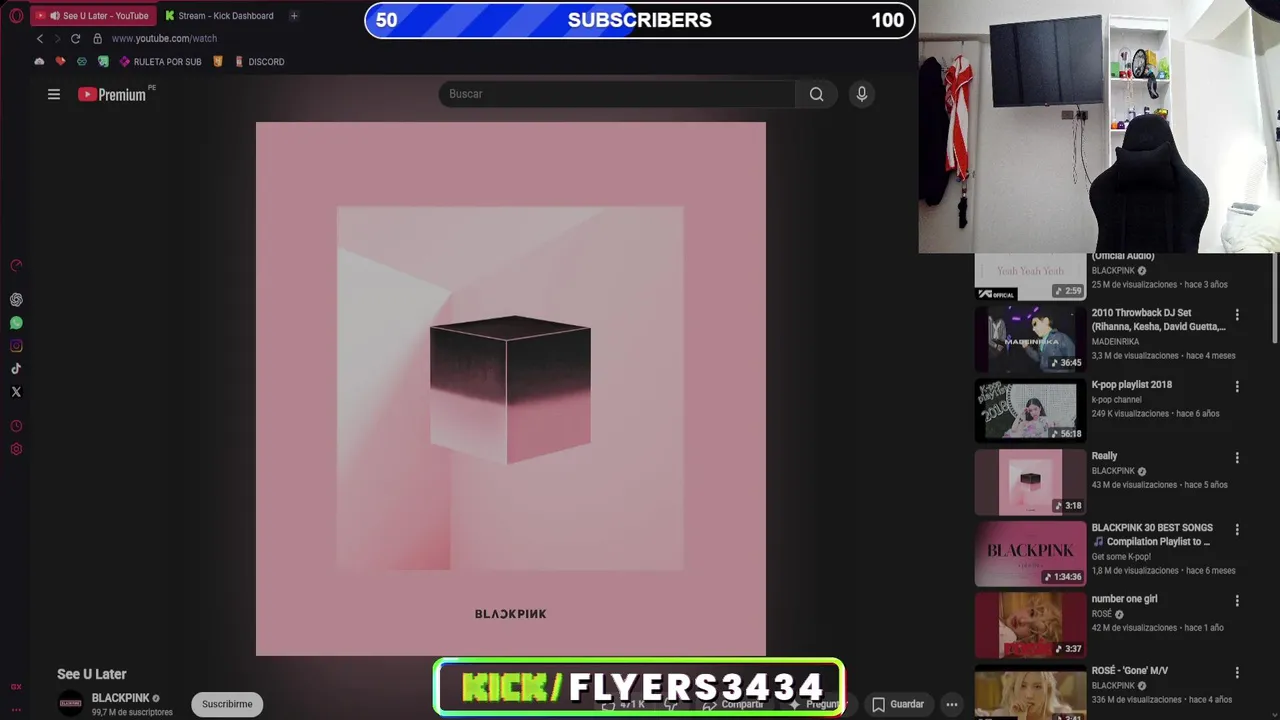
Task: Open the three-dot more actions below video
Action: (x=952, y=704)
